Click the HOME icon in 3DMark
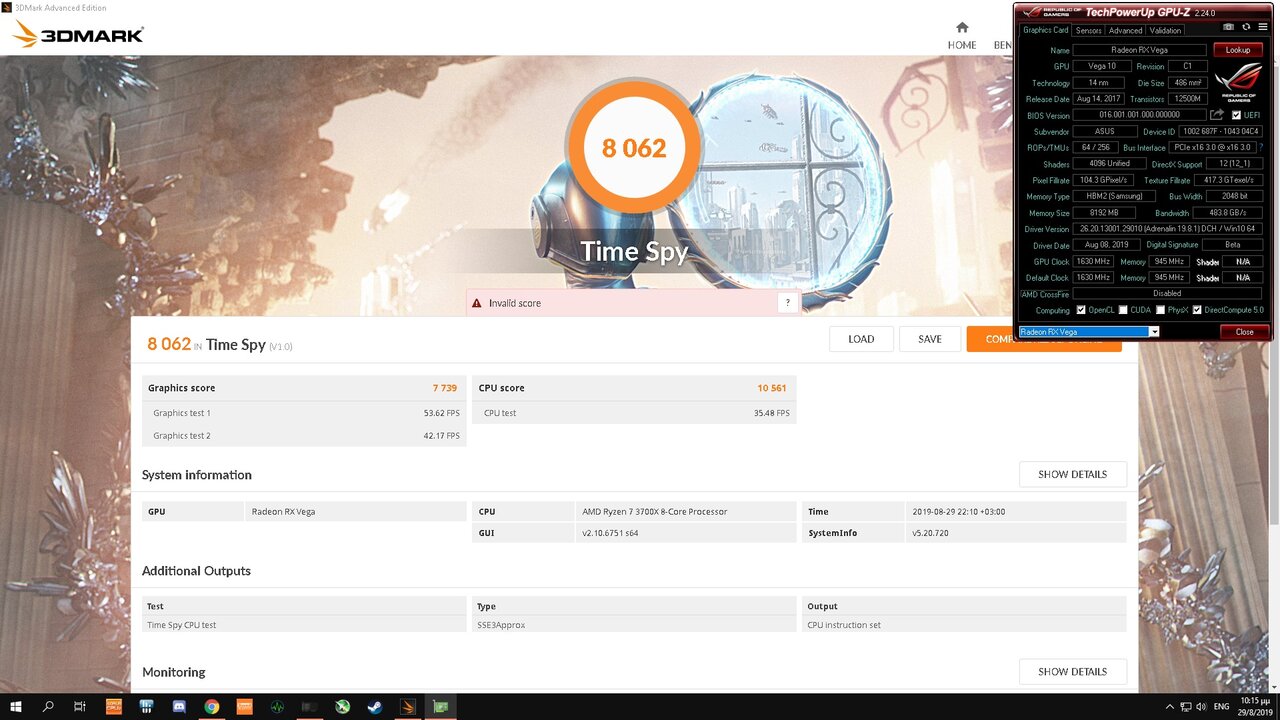 pyautogui.click(x=962, y=28)
